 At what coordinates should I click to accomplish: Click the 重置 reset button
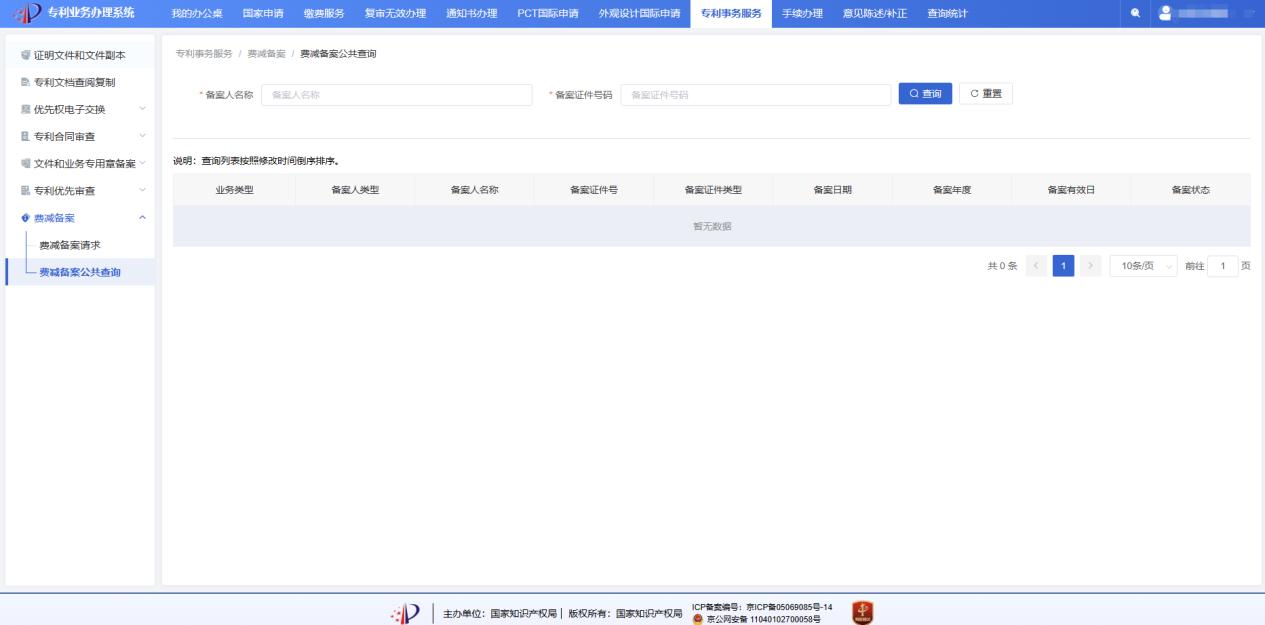[986, 94]
